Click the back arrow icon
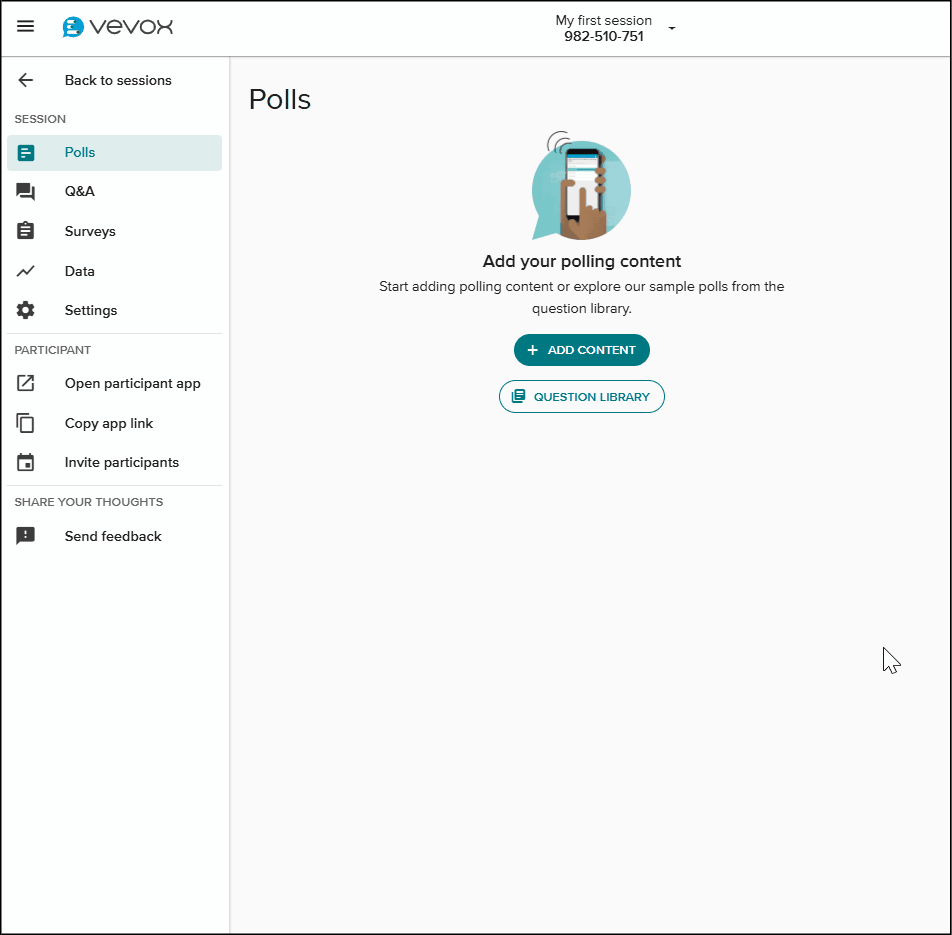This screenshot has height=935, width=952. pyautogui.click(x=26, y=80)
